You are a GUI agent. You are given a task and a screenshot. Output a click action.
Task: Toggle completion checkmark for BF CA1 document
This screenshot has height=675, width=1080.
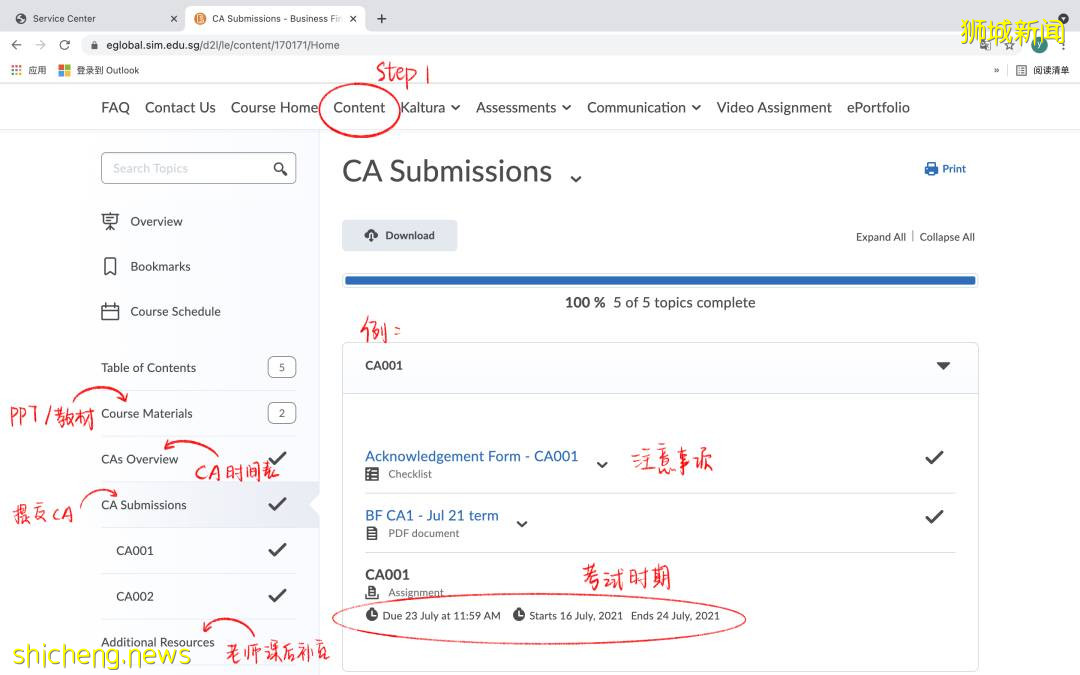(x=934, y=517)
